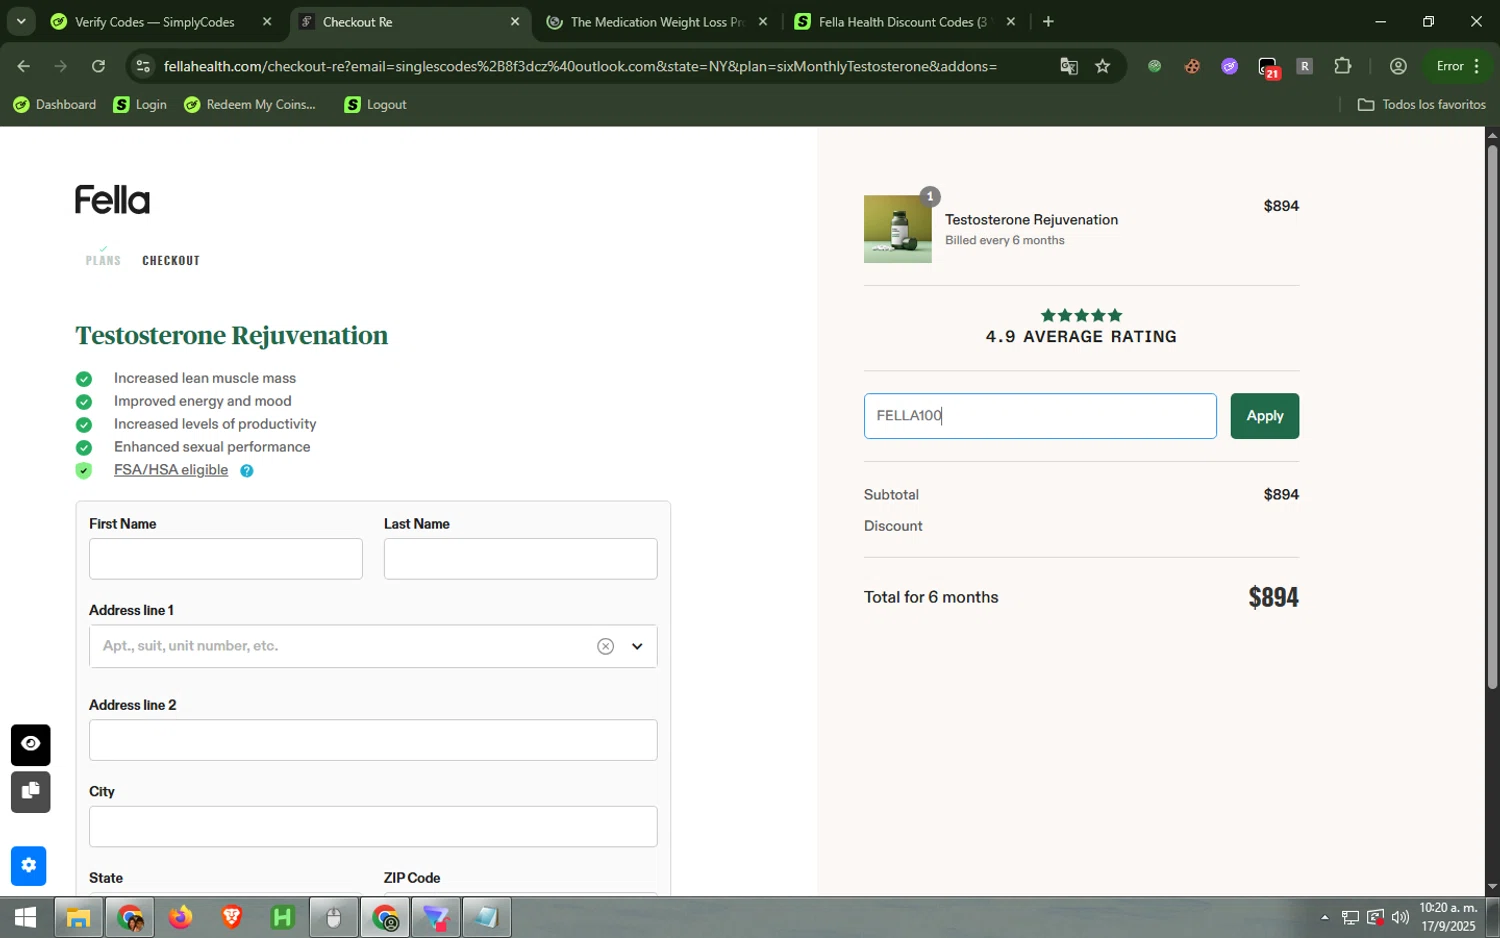
Task: Select the CHECKOUT step label
Action: (171, 260)
